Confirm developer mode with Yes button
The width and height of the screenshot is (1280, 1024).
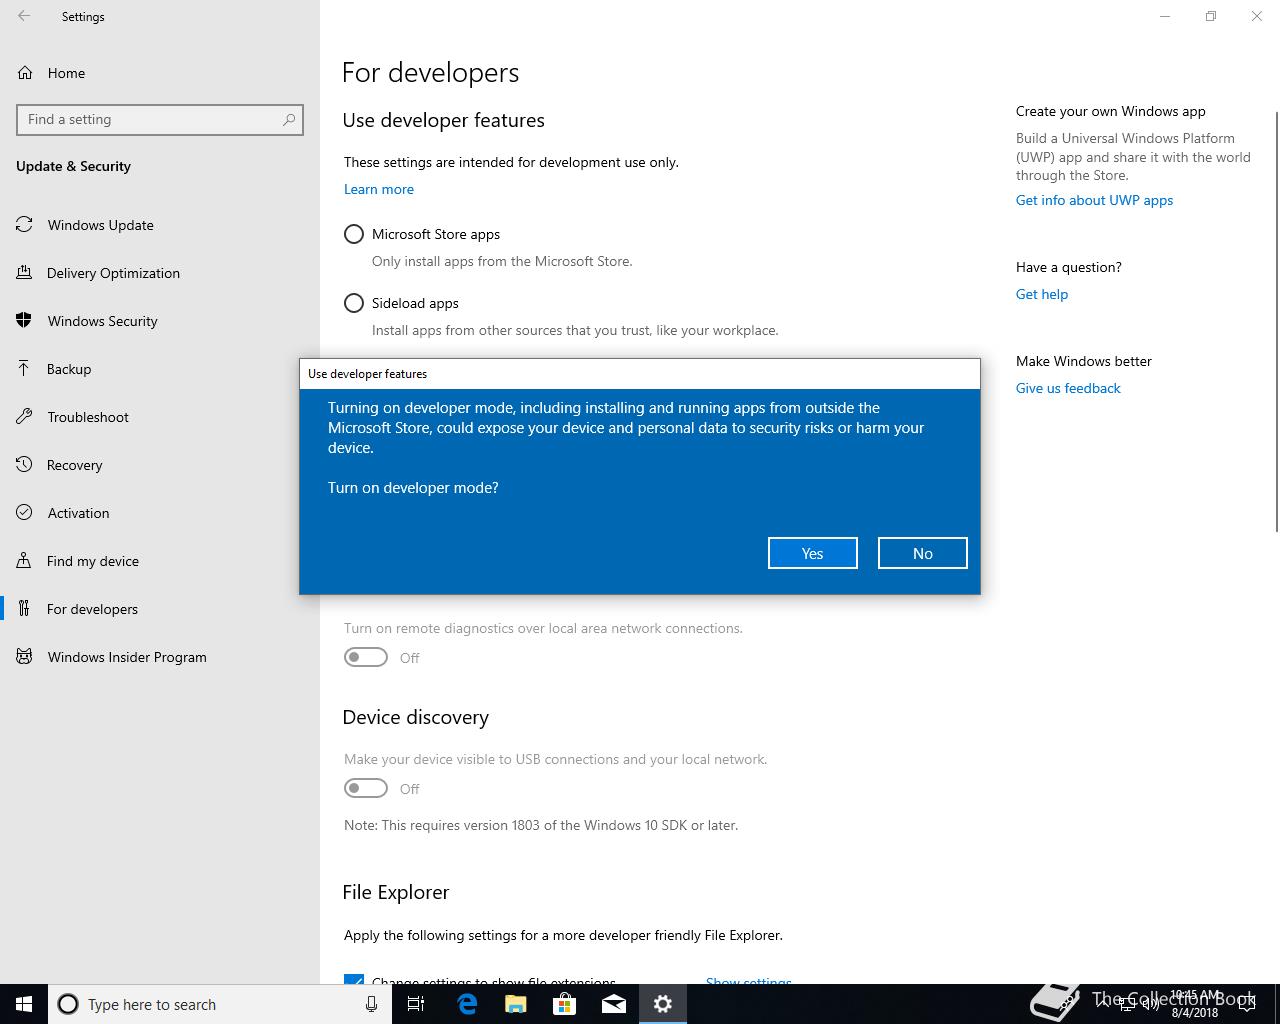pos(812,553)
